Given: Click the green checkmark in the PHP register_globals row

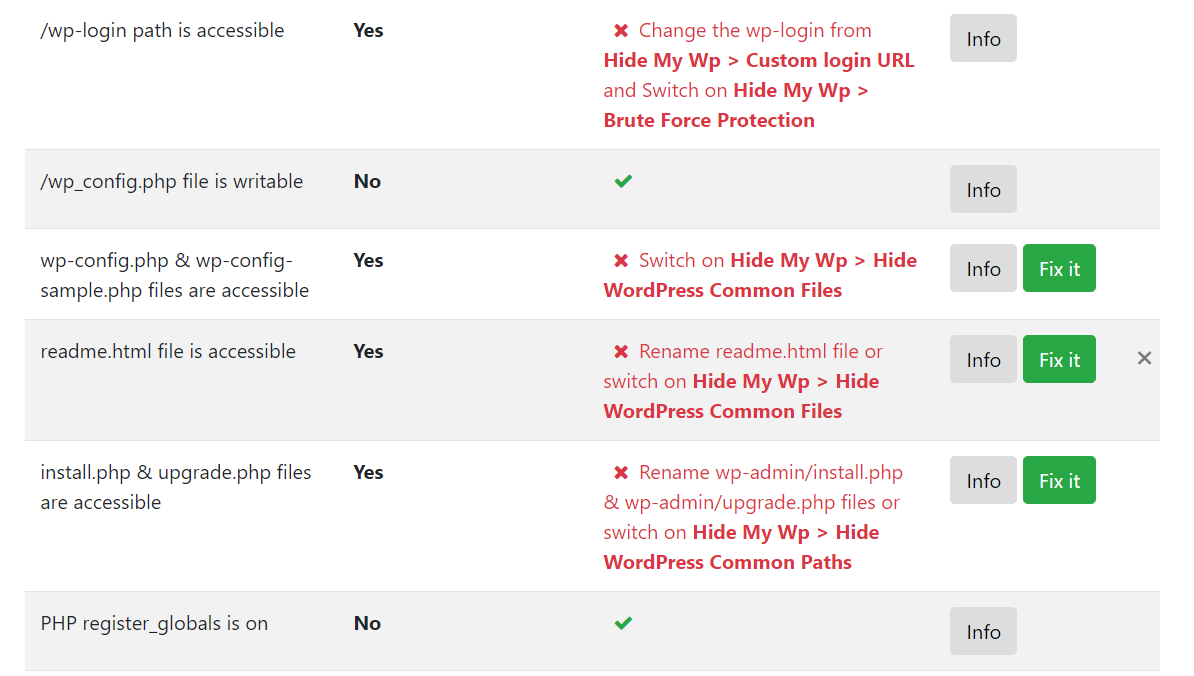Looking at the screenshot, I should coord(623,623).
